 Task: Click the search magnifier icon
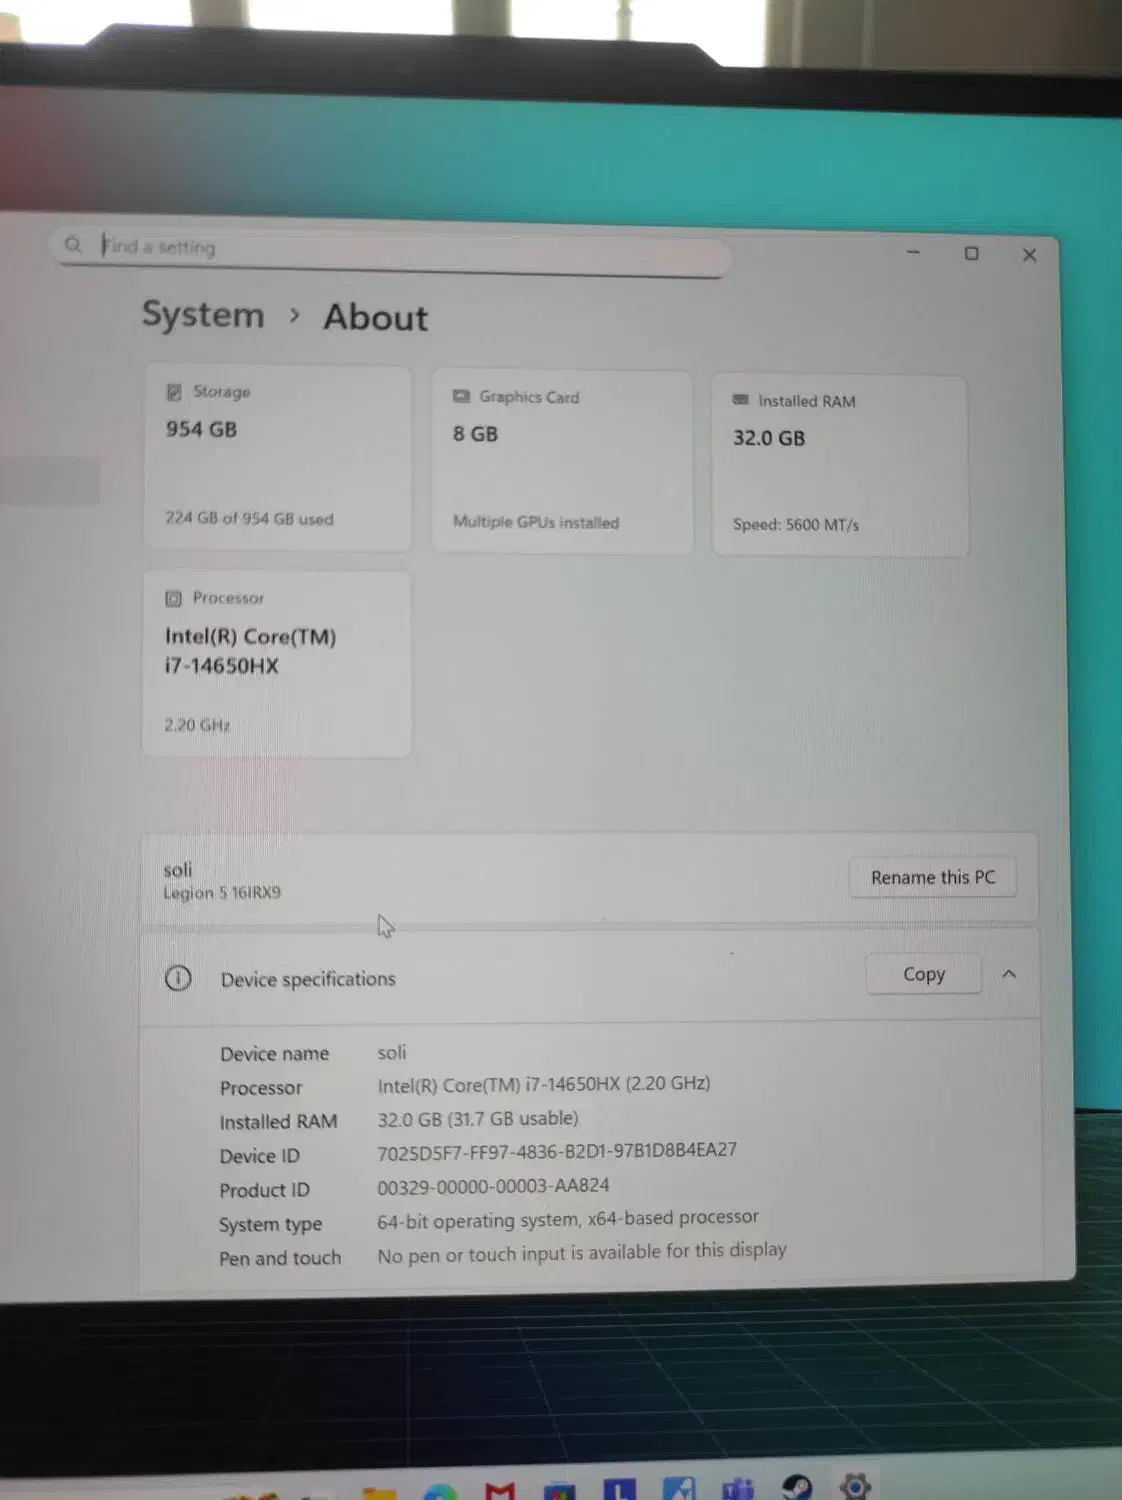73,244
